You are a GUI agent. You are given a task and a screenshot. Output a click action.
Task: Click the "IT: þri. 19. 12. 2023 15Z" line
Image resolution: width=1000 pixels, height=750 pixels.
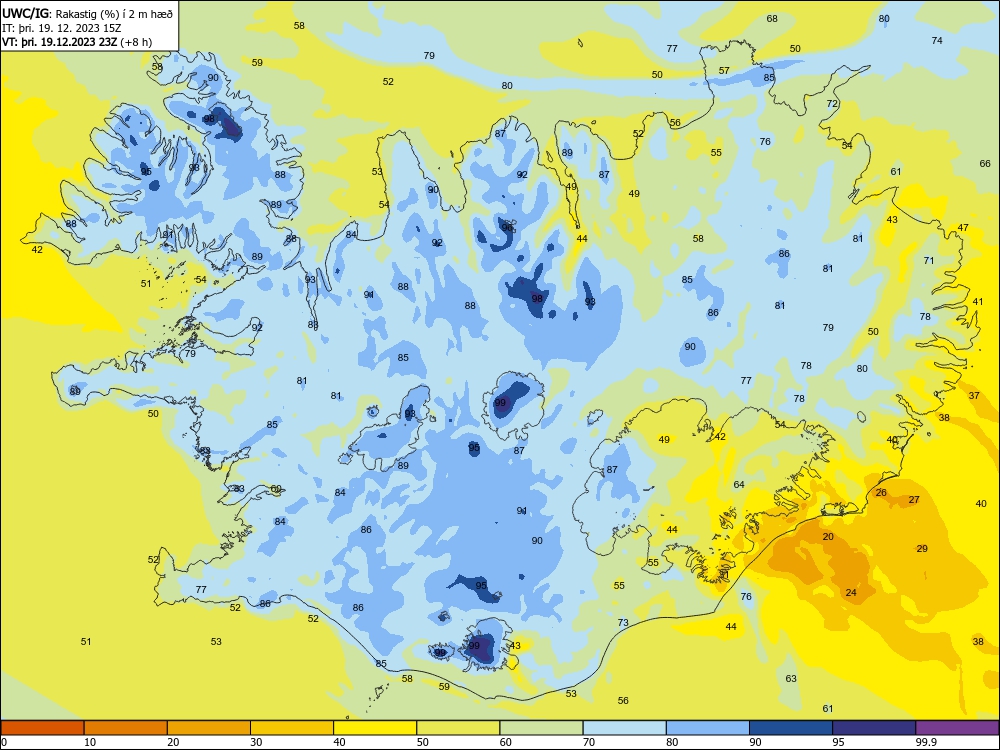pyautogui.click(x=62, y=28)
